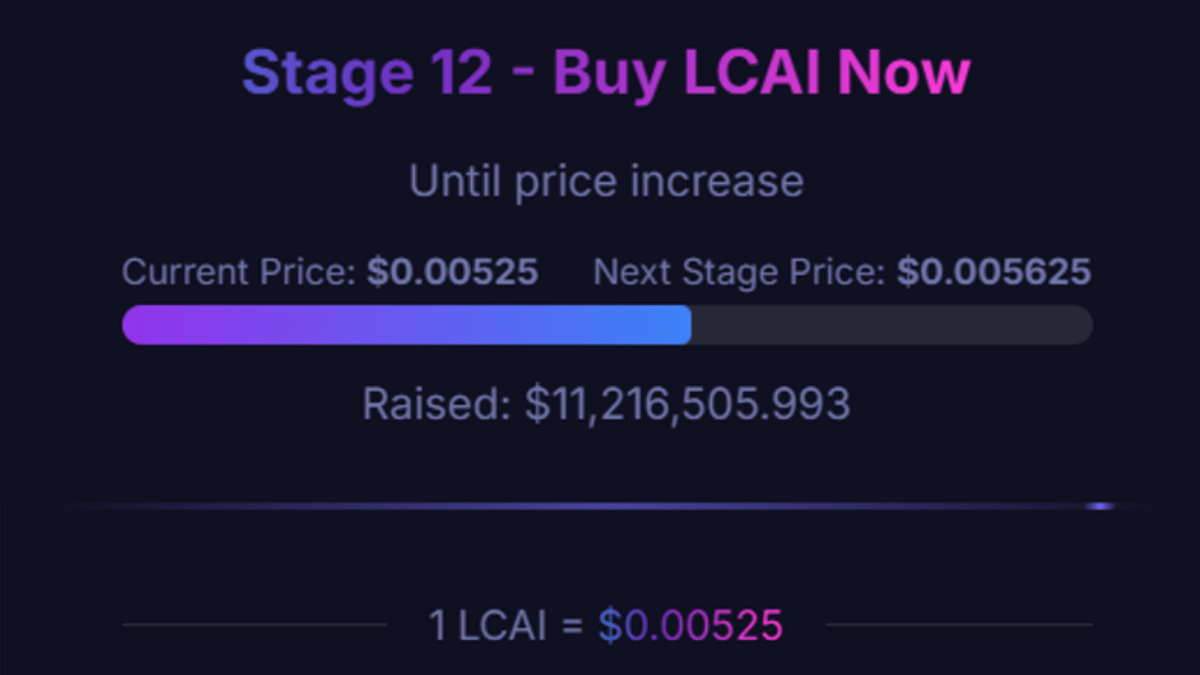Screen dimensions: 1200x675
Task: Click the "Until price increase" countdown label
Action: coord(606,181)
